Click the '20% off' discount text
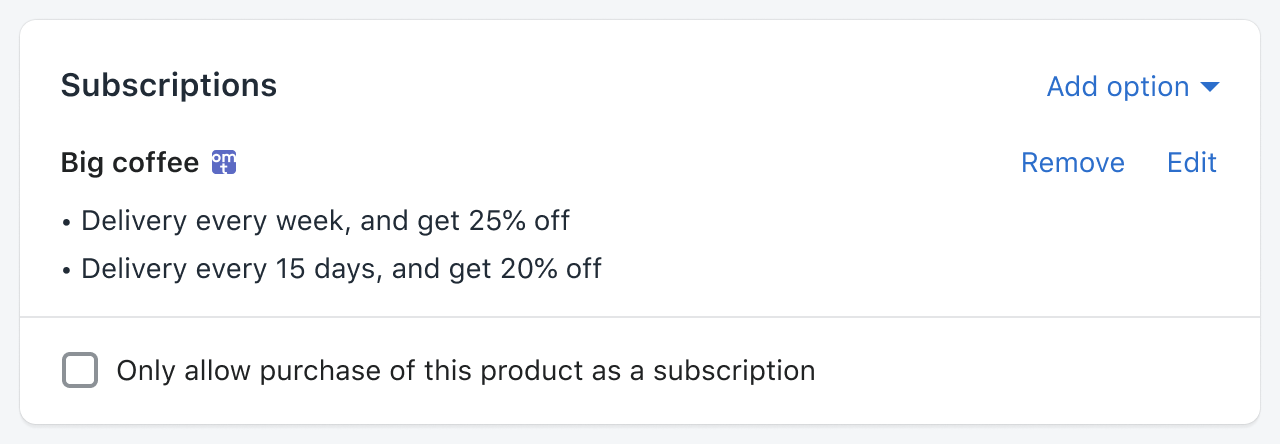Image resolution: width=1280 pixels, height=444 pixels. (x=549, y=268)
